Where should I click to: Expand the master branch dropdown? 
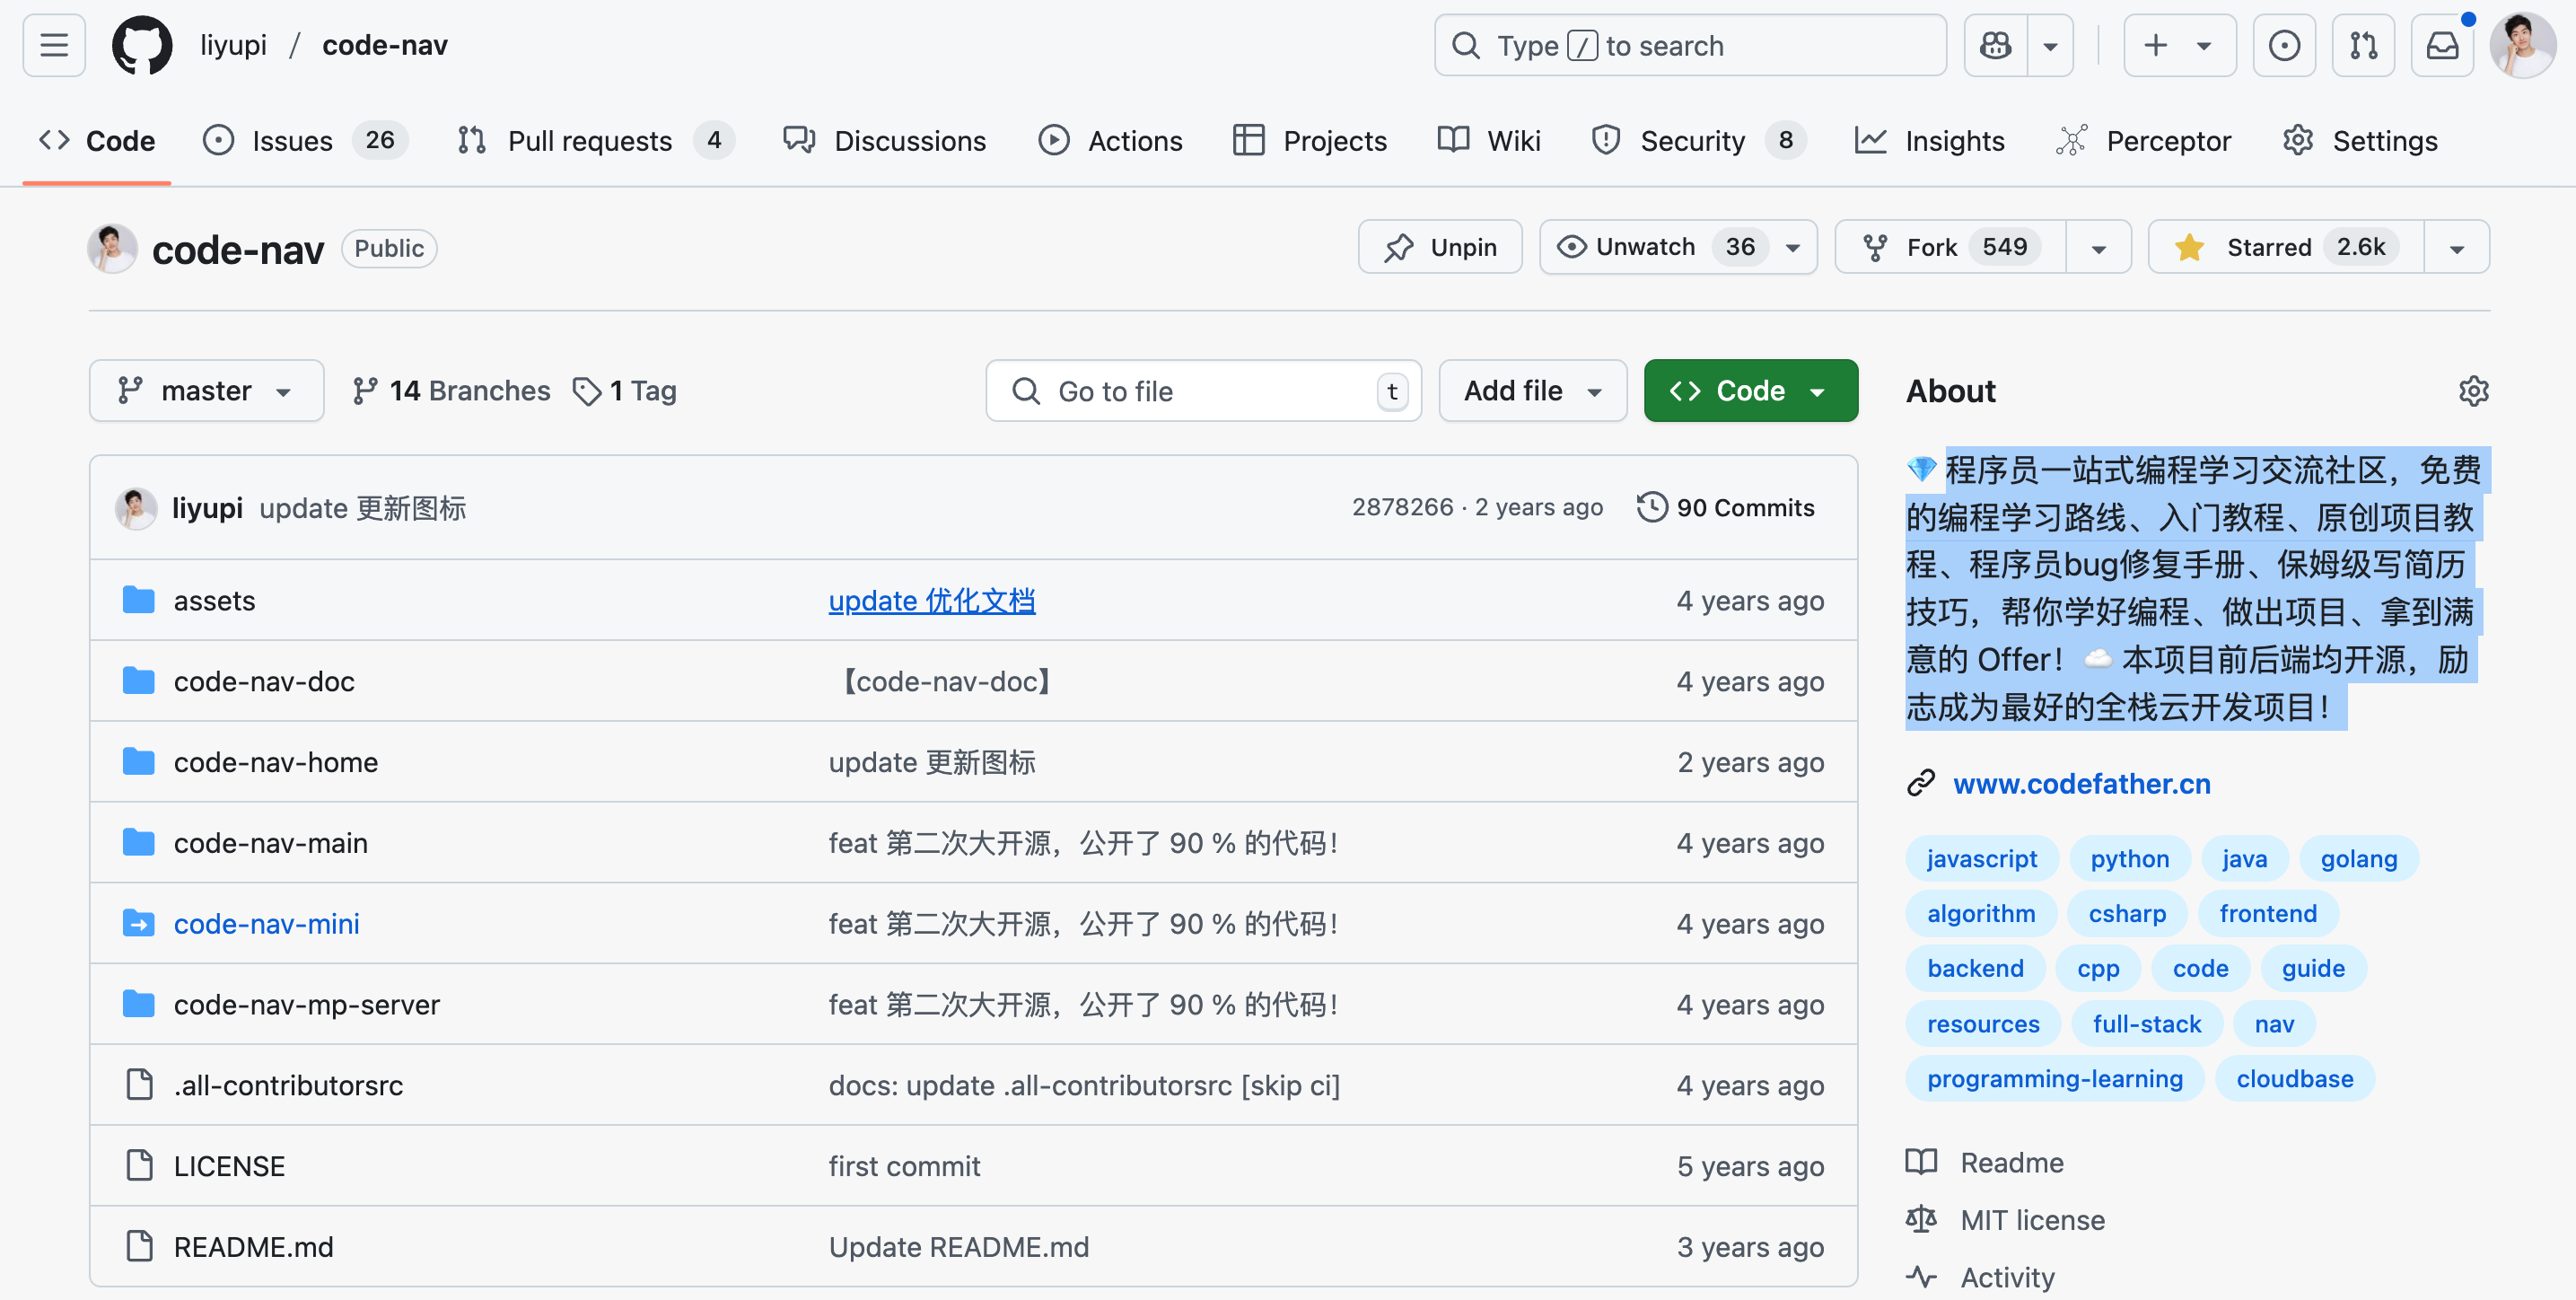206,391
